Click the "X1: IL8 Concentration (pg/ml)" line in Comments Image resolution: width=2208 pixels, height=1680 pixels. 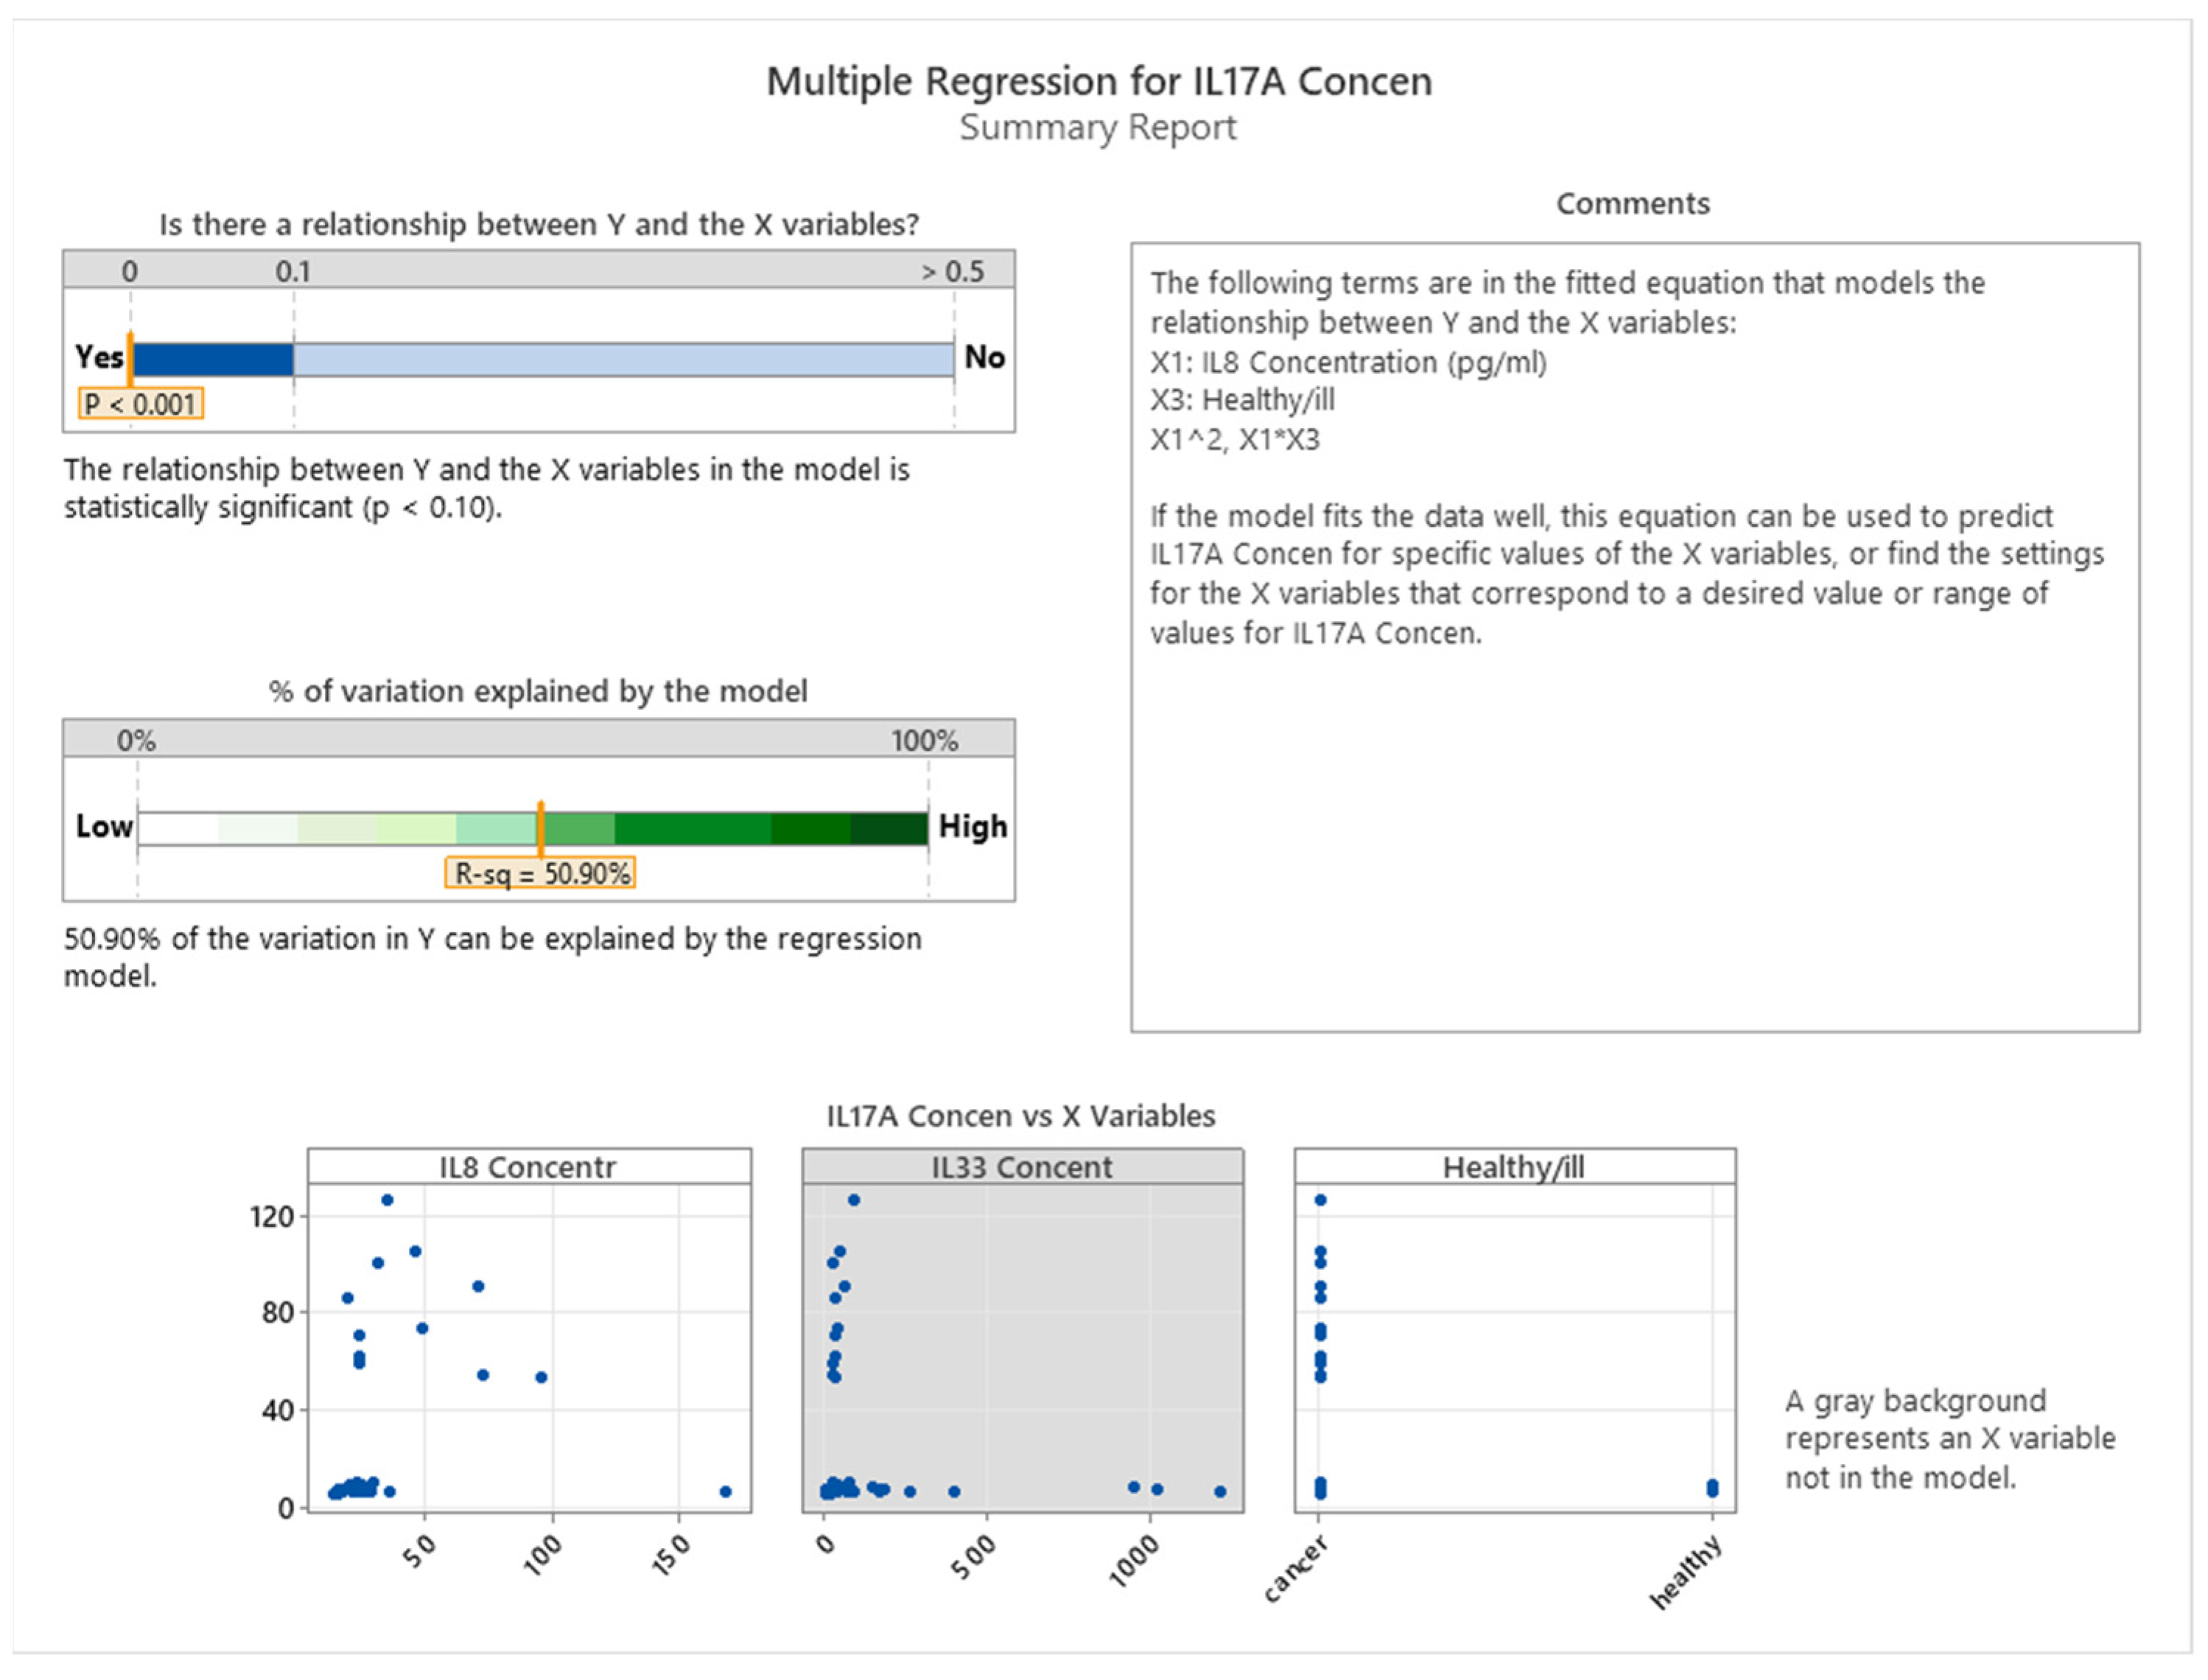tap(1348, 362)
